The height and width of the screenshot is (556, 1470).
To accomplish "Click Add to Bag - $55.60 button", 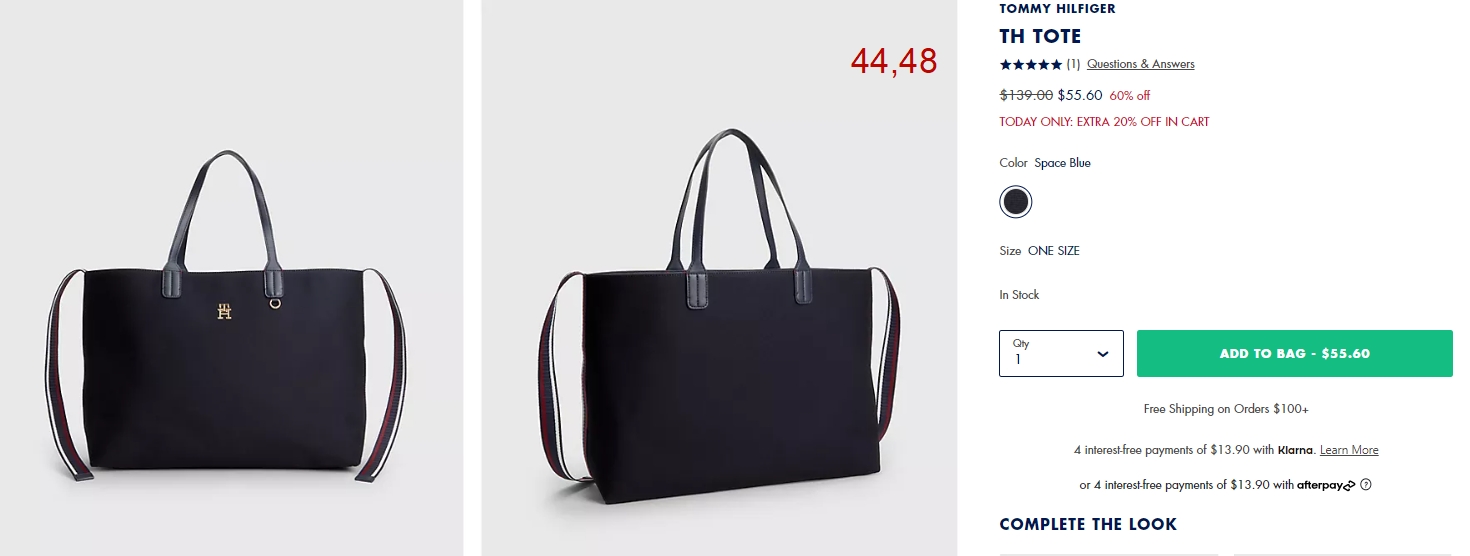I will point(1294,353).
